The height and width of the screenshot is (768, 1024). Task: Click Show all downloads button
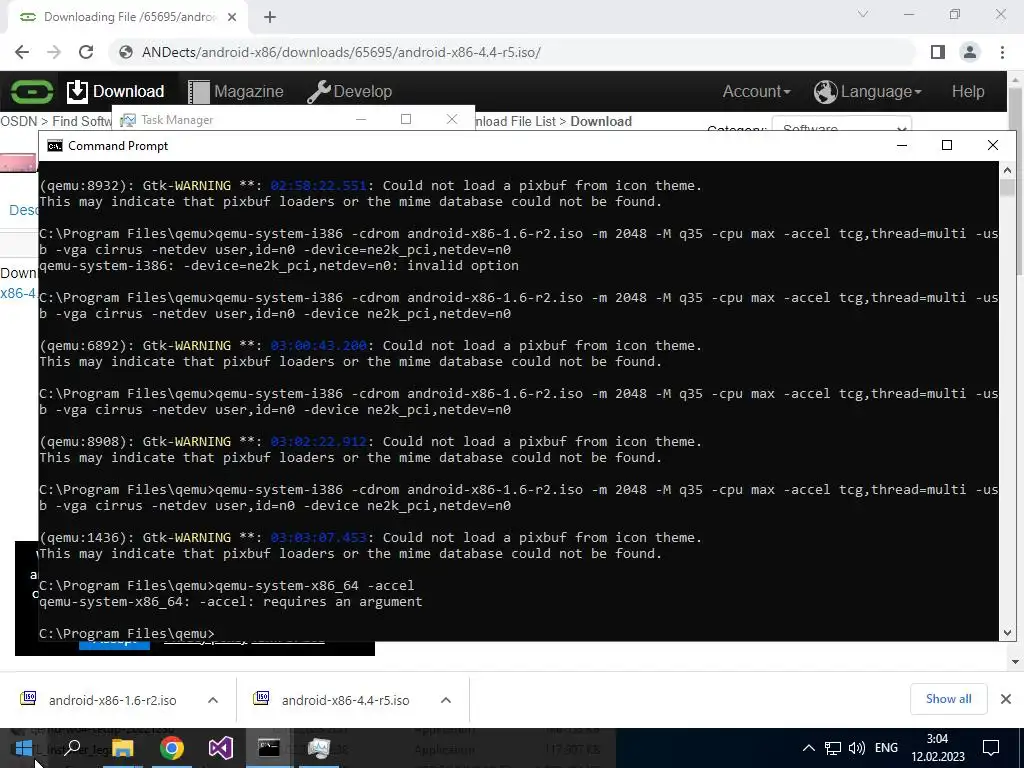click(948, 699)
